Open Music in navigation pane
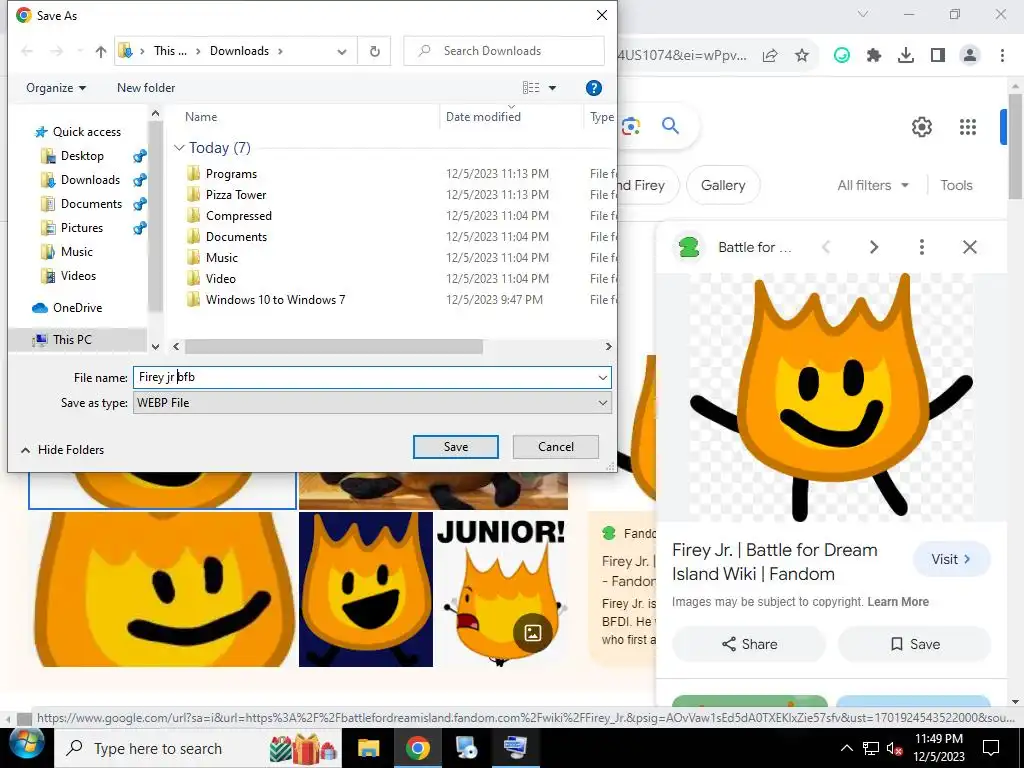The image size is (1024, 768). pyautogui.click(x=76, y=252)
